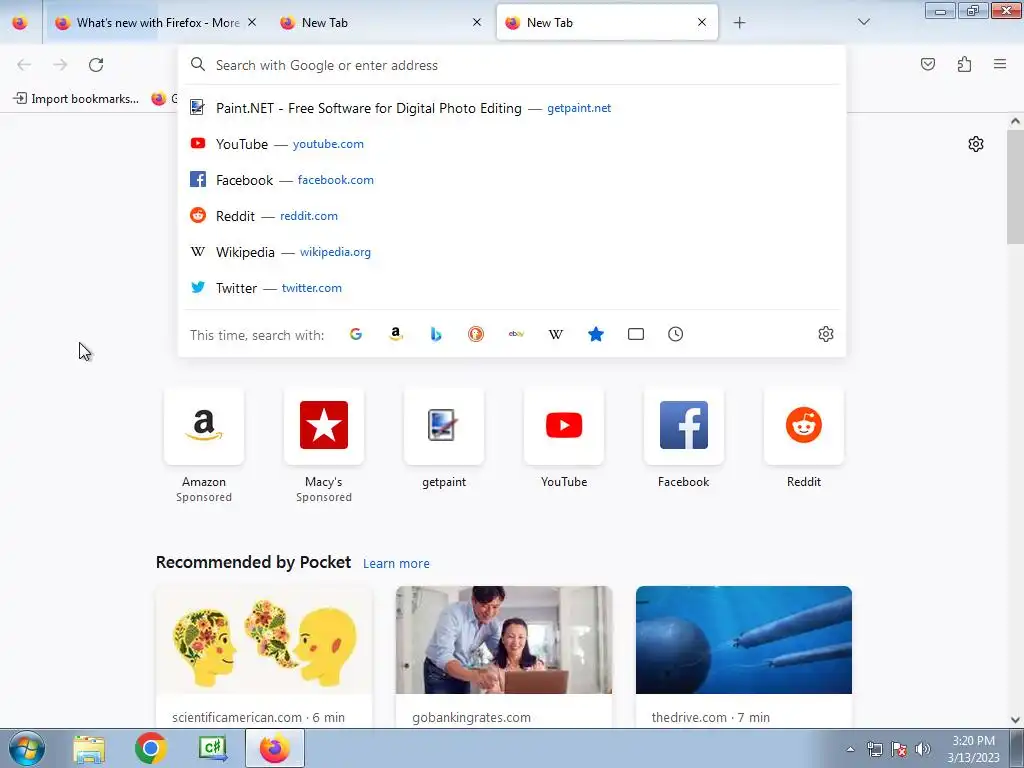Search bookmarks using the star icon

pos(596,334)
